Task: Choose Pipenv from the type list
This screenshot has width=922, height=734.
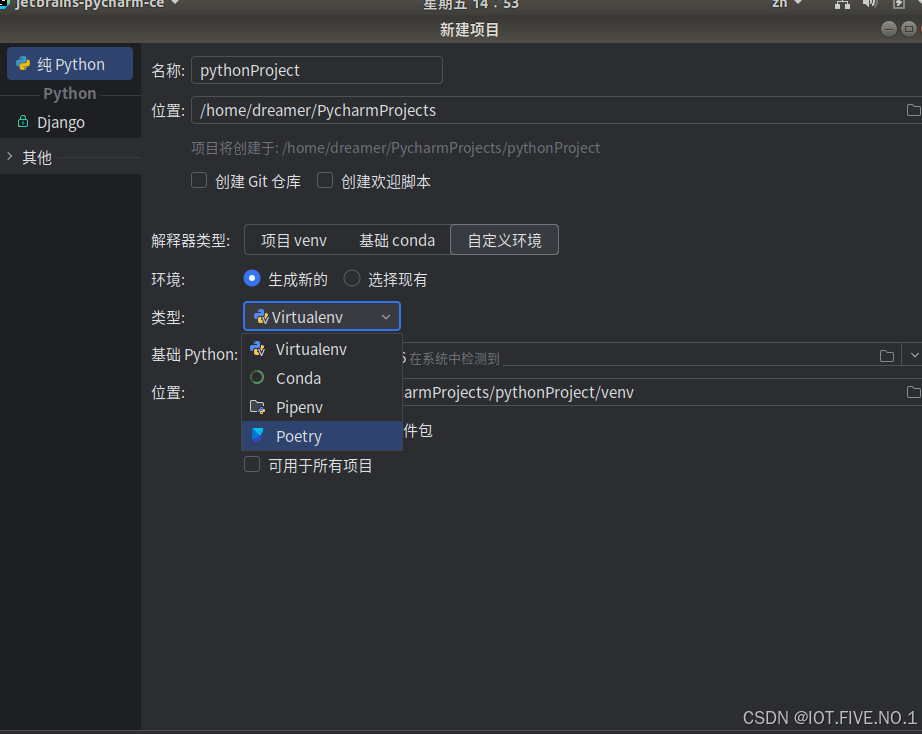Action: point(322,407)
